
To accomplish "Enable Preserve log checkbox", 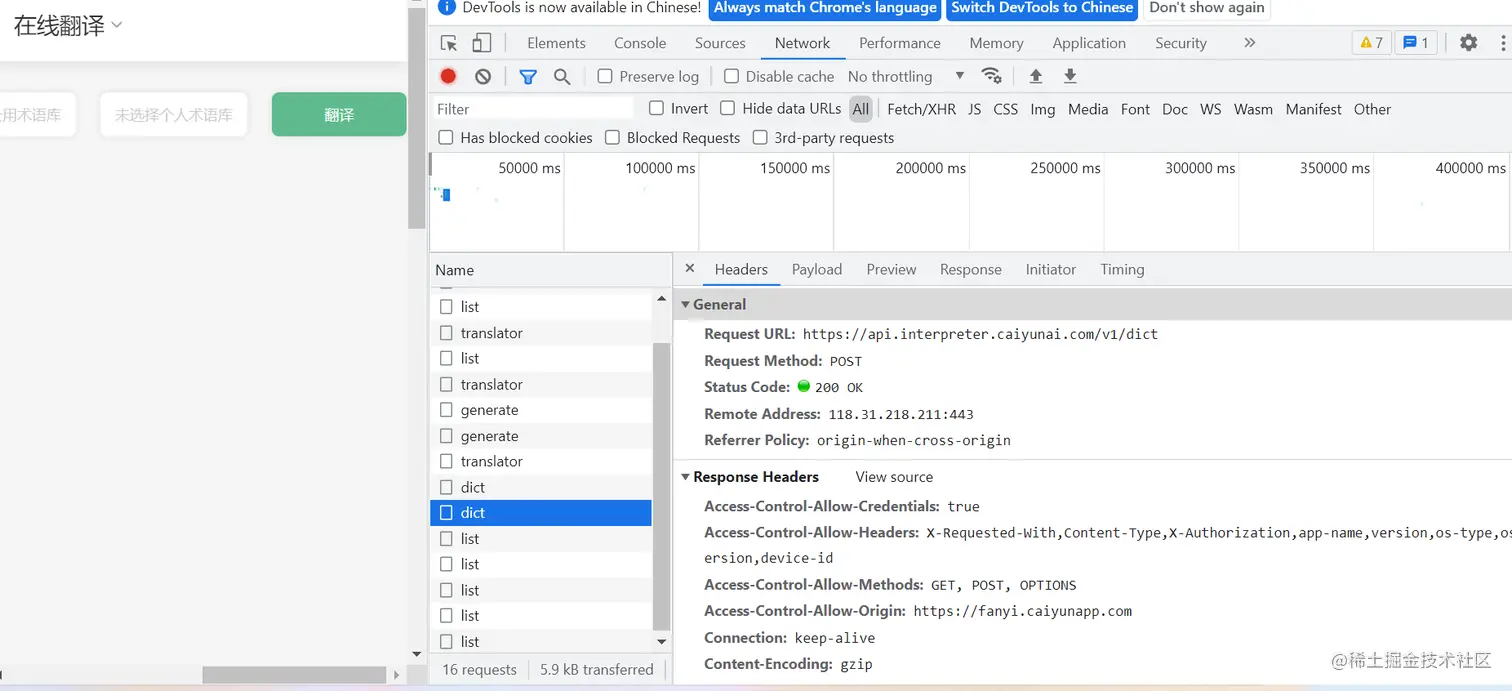I will click(605, 76).
